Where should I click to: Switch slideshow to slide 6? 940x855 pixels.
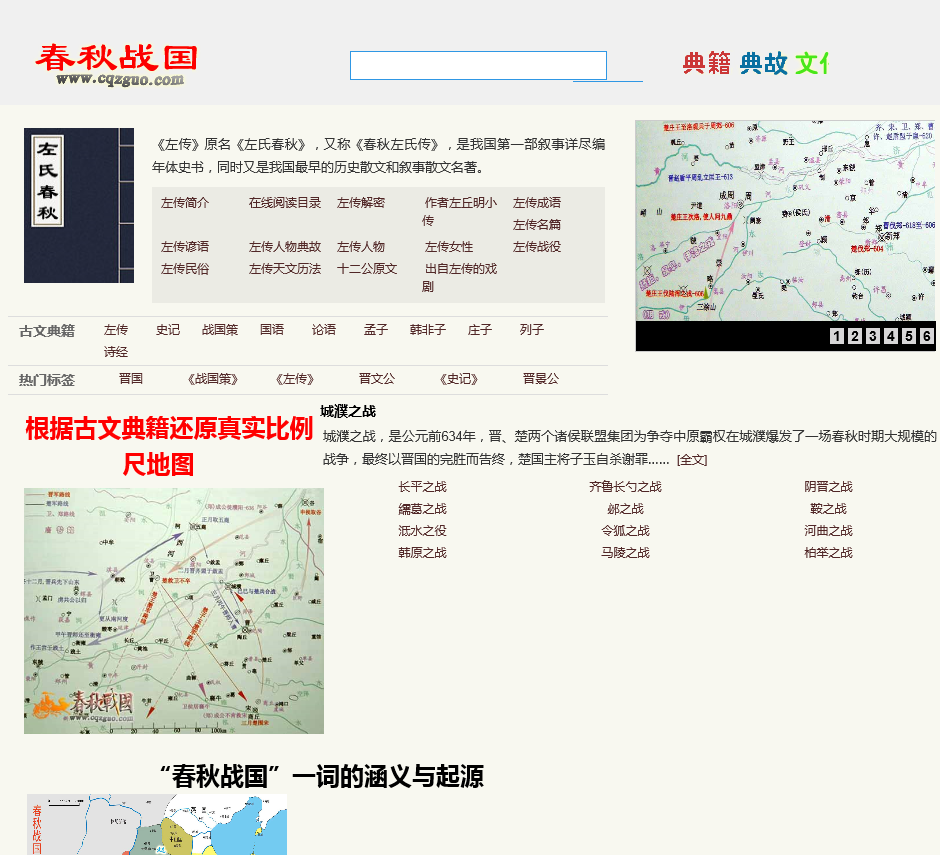(x=927, y=336)
